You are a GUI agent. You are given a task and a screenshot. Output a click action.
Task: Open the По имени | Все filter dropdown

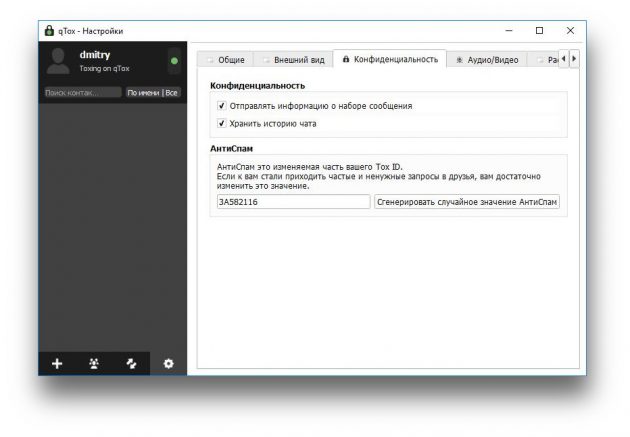[153, 93]
